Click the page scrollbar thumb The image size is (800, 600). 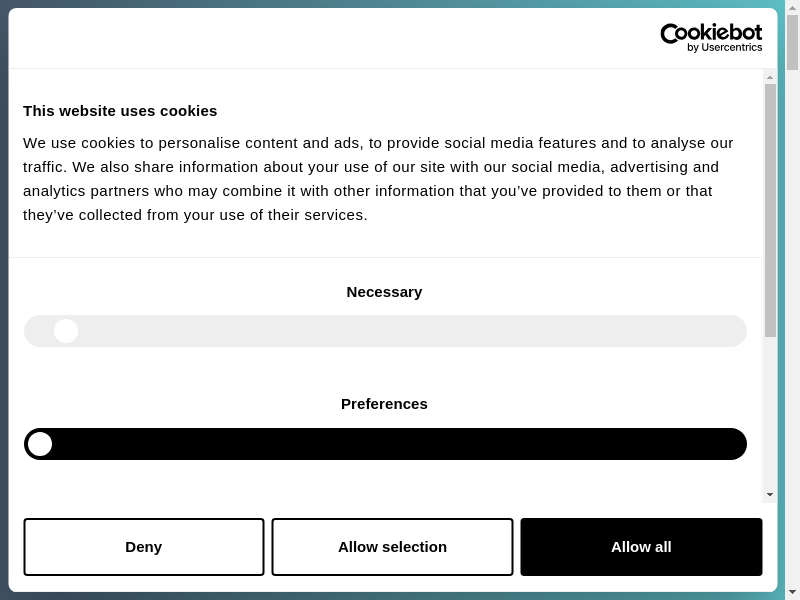[x=792, y=42]
